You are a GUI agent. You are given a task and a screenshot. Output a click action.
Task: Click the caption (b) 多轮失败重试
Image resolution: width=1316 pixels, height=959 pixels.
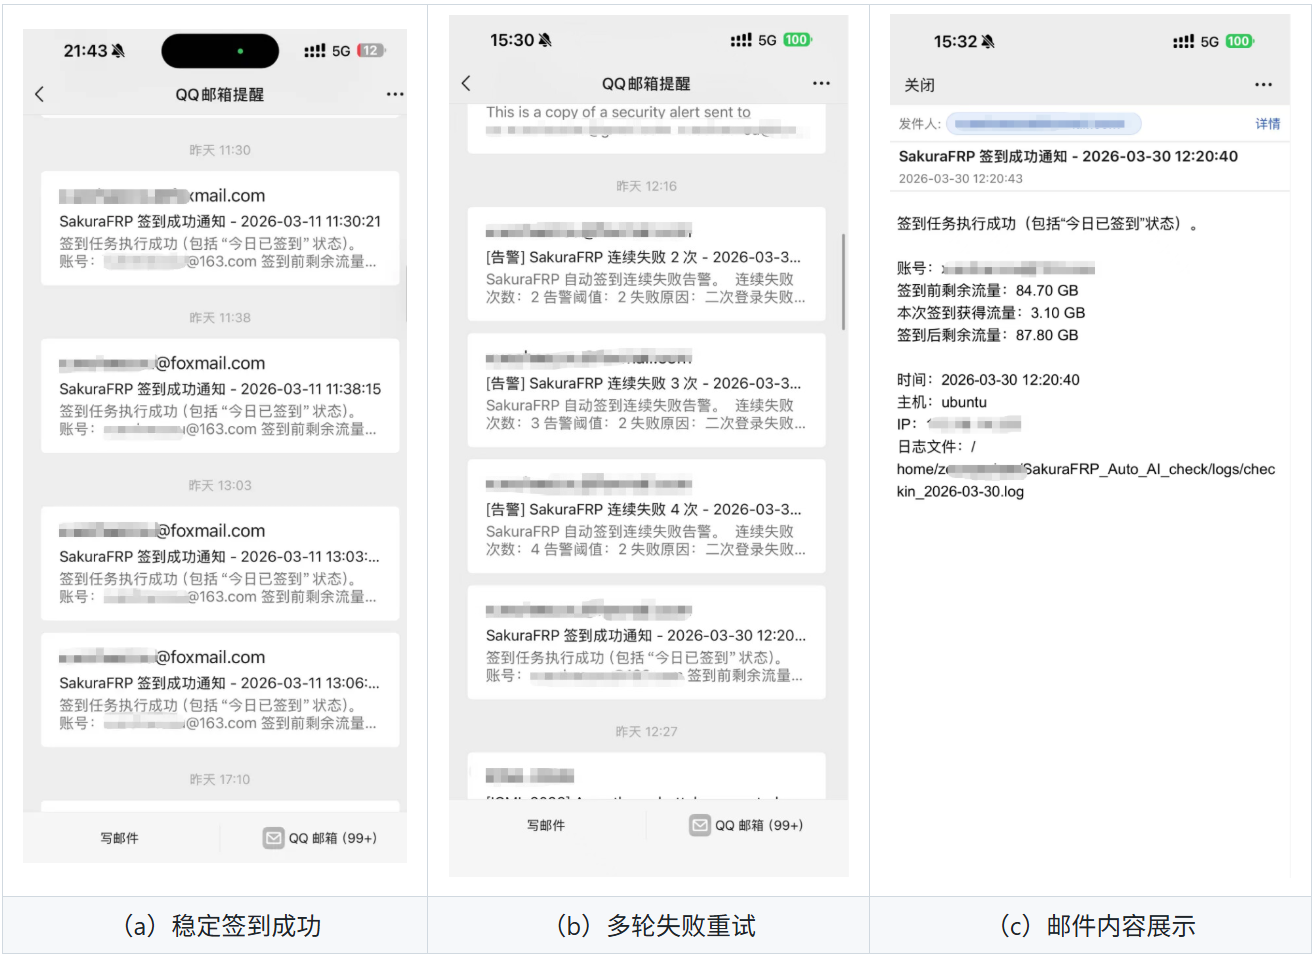click(656, 926)
